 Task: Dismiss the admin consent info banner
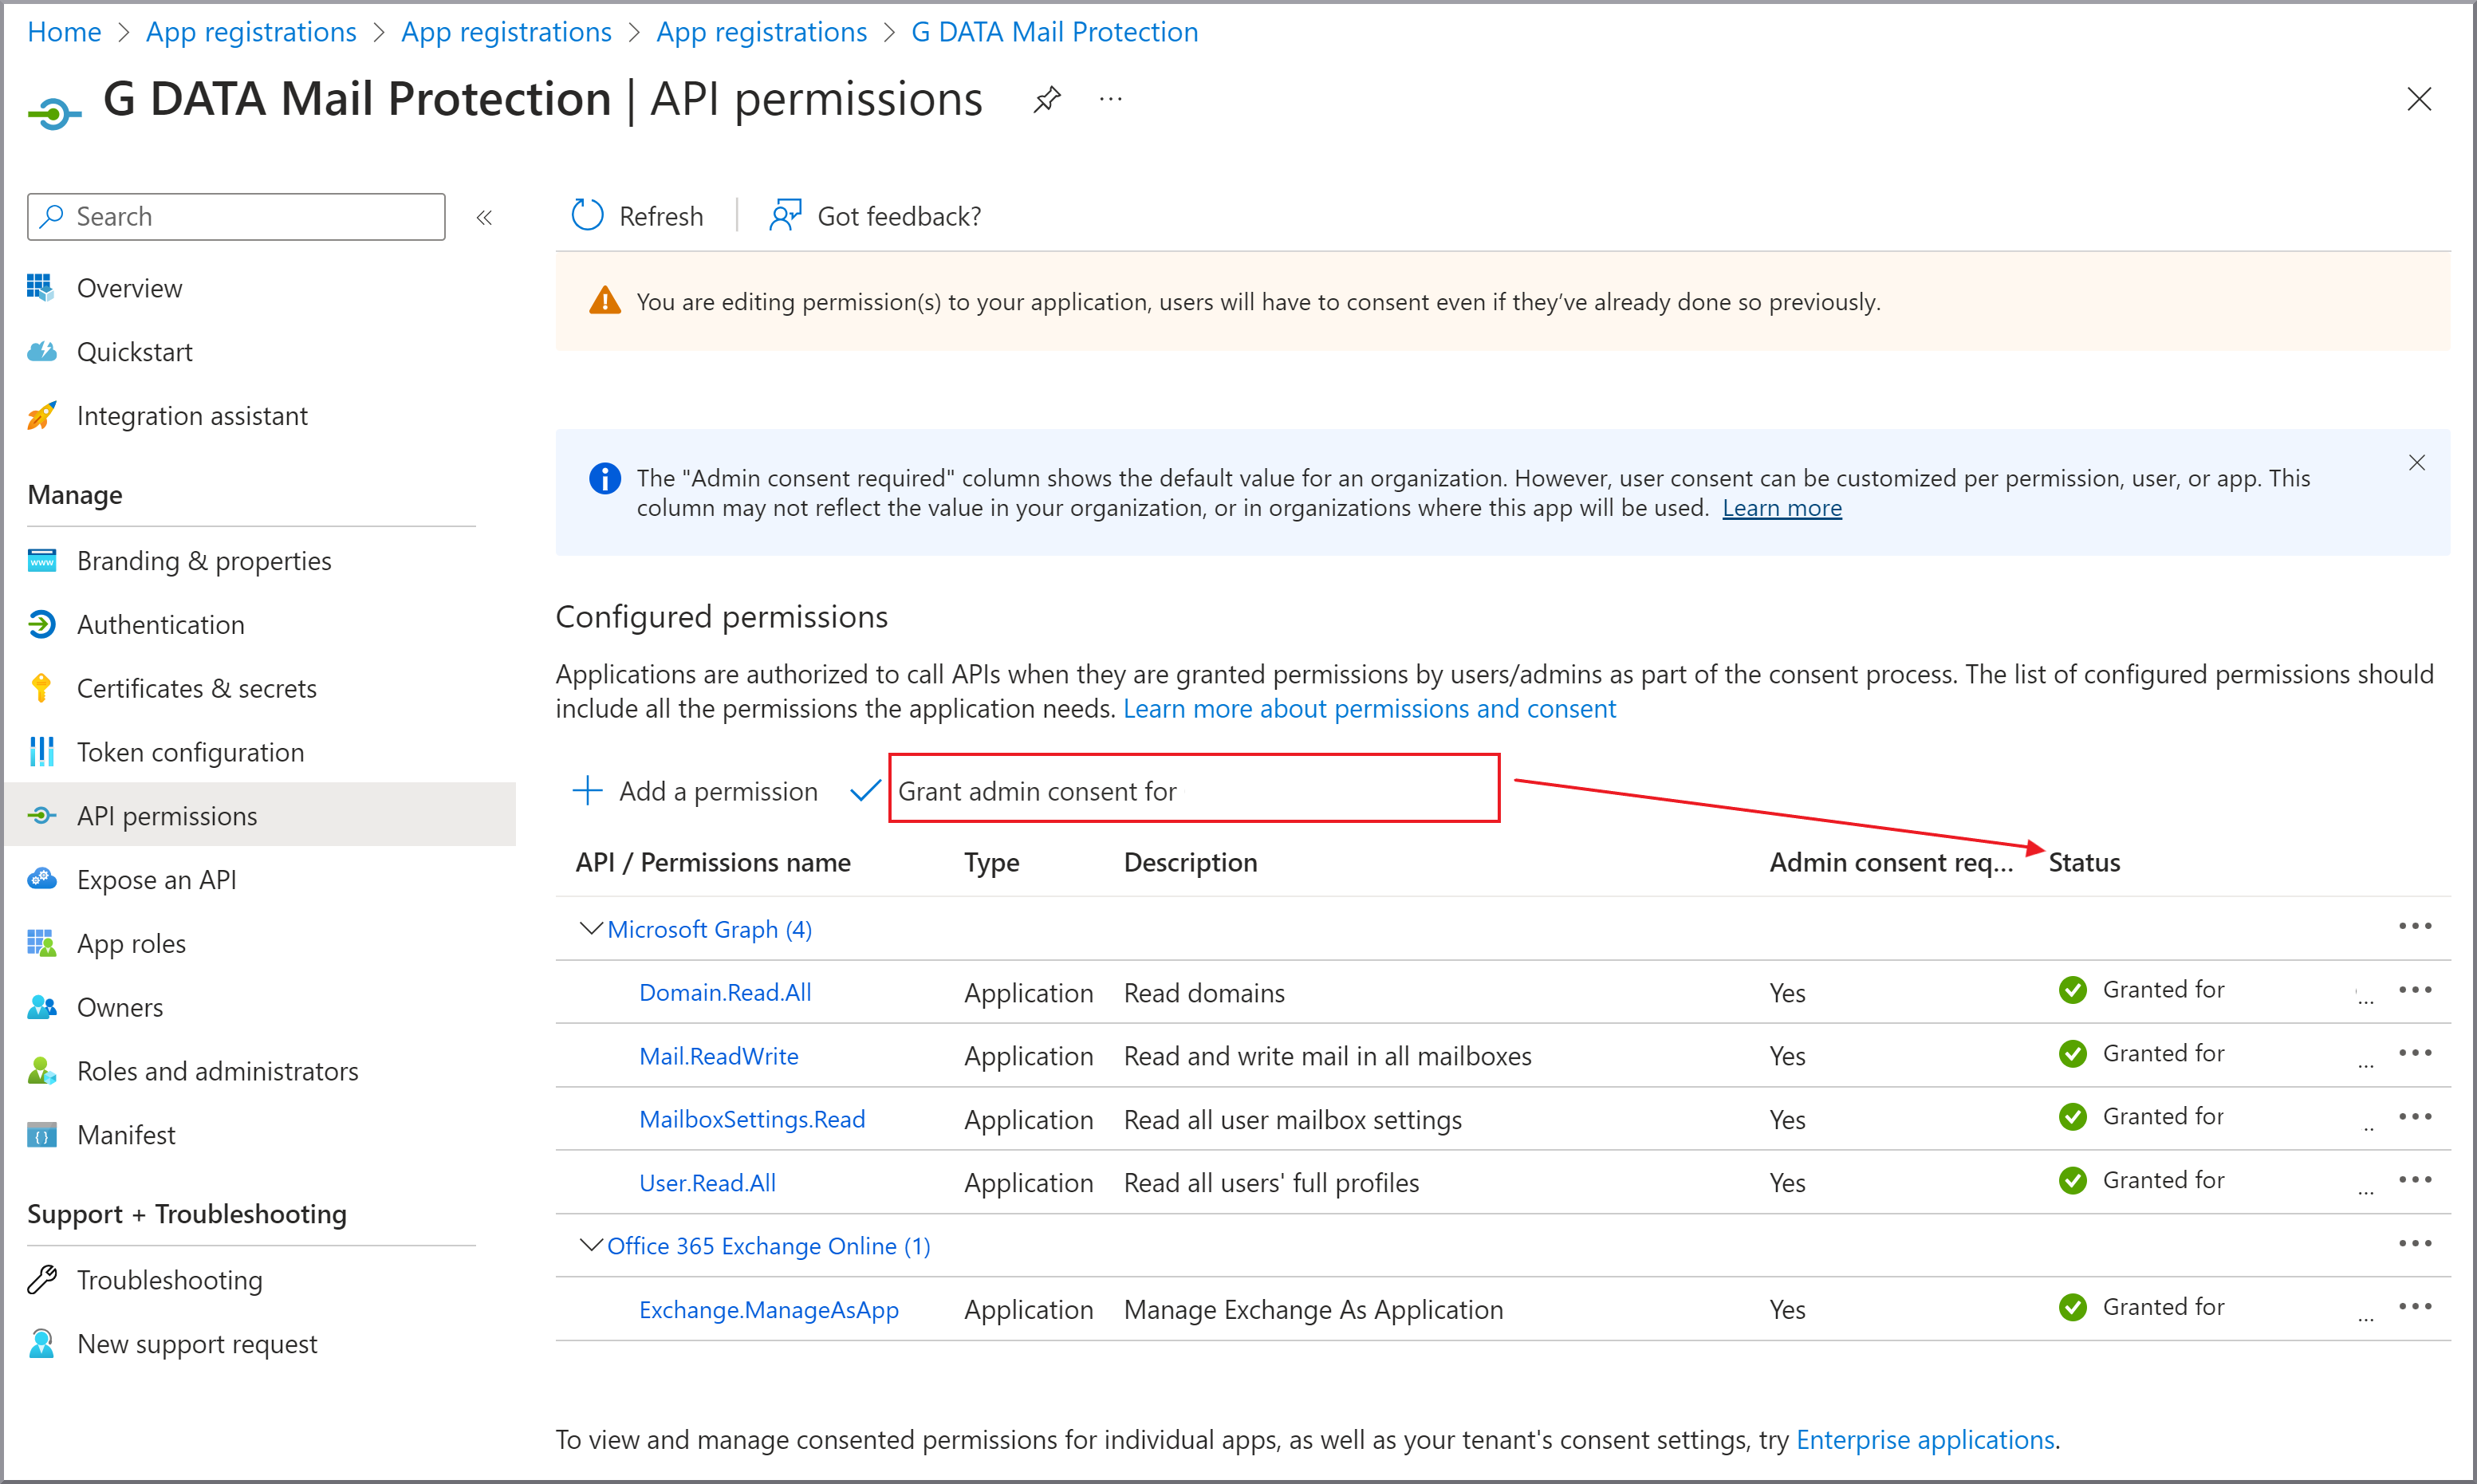pos(2416,462)
